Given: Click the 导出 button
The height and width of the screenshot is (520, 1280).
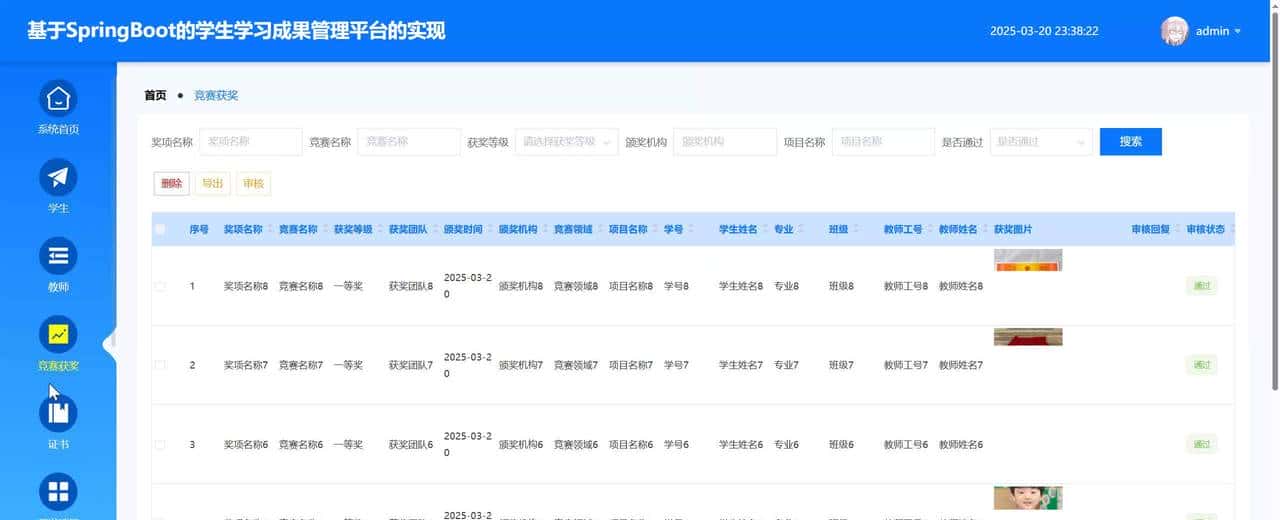Looking at the screenshot, I should 213,184.
